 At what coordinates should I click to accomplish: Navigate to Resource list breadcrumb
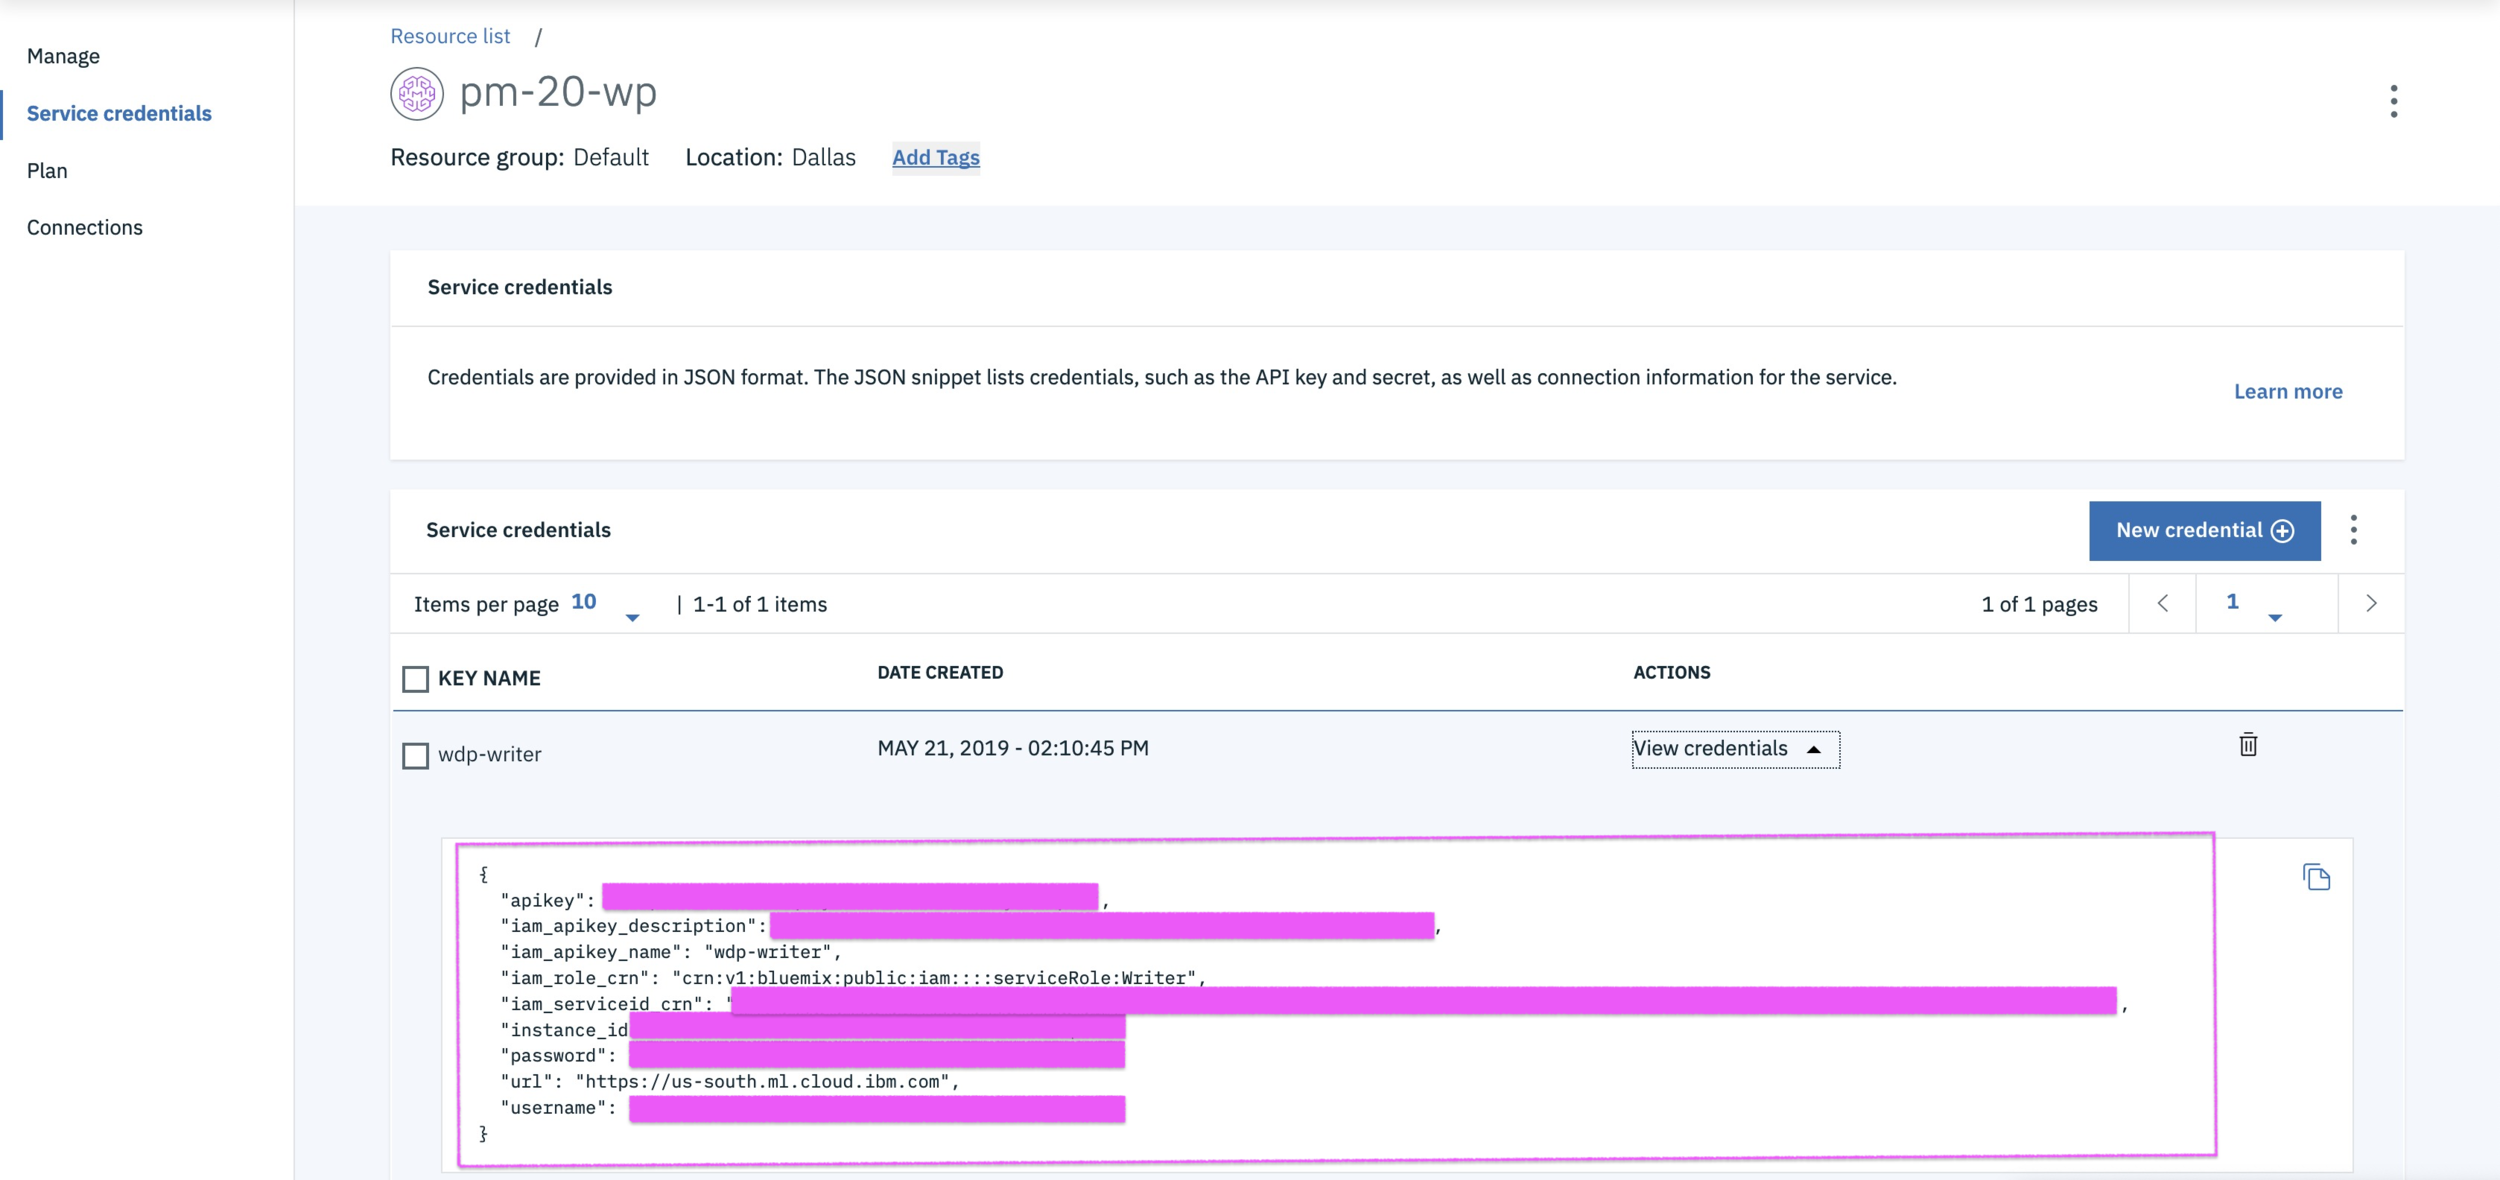(x=450, y=36)
